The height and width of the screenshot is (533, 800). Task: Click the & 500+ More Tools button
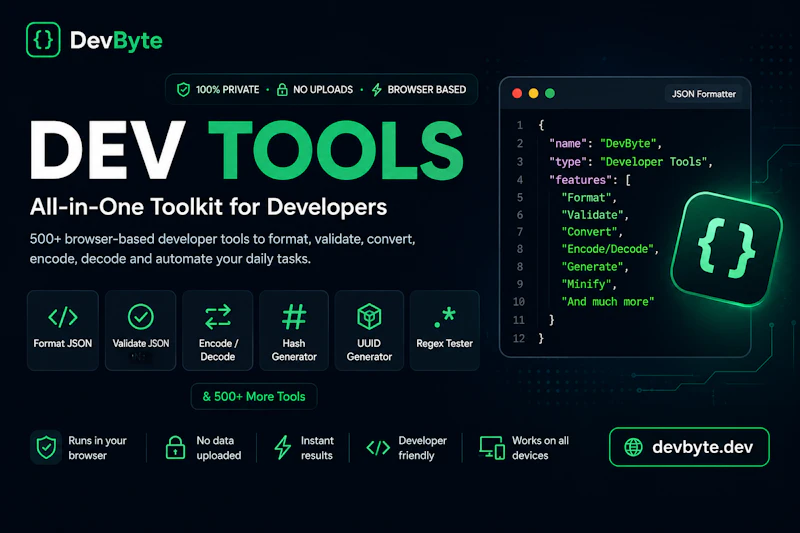click(x=254, y=396)
